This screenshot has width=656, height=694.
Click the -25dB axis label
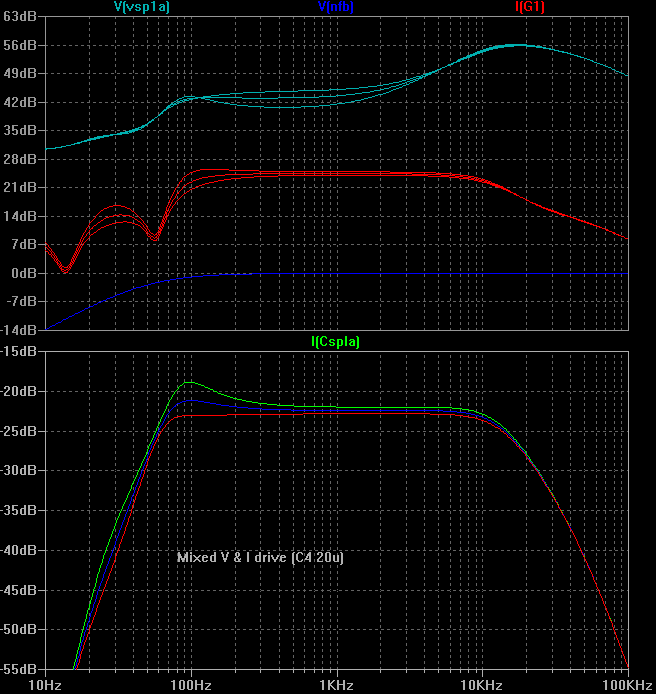click(x=18, y=431)
